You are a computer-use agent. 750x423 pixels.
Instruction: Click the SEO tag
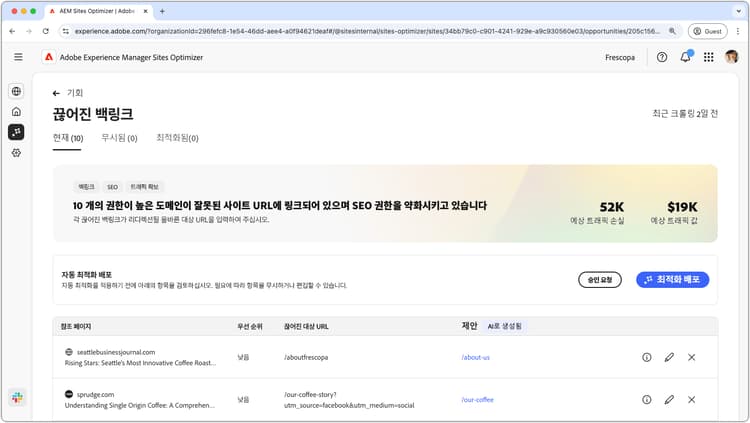tap(112, 187)
